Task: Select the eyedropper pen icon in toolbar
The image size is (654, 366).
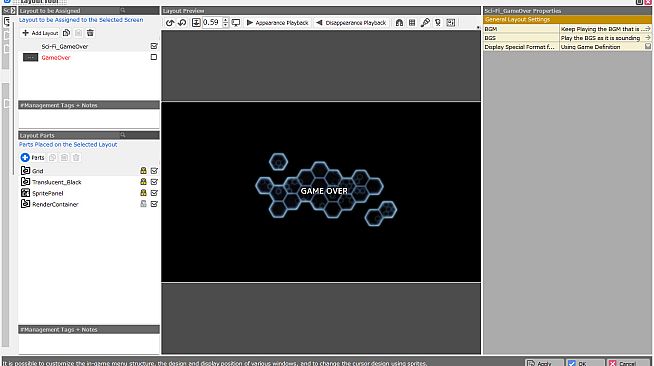Action: point(425,23)
